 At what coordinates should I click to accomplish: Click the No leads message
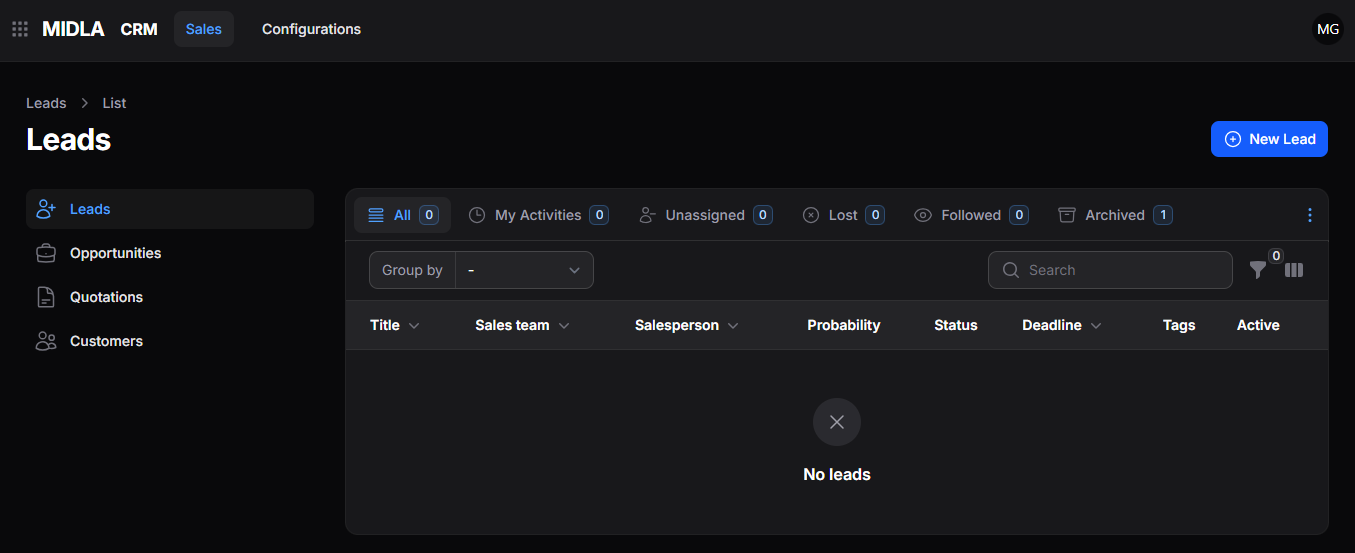click(x=837, y=474)
